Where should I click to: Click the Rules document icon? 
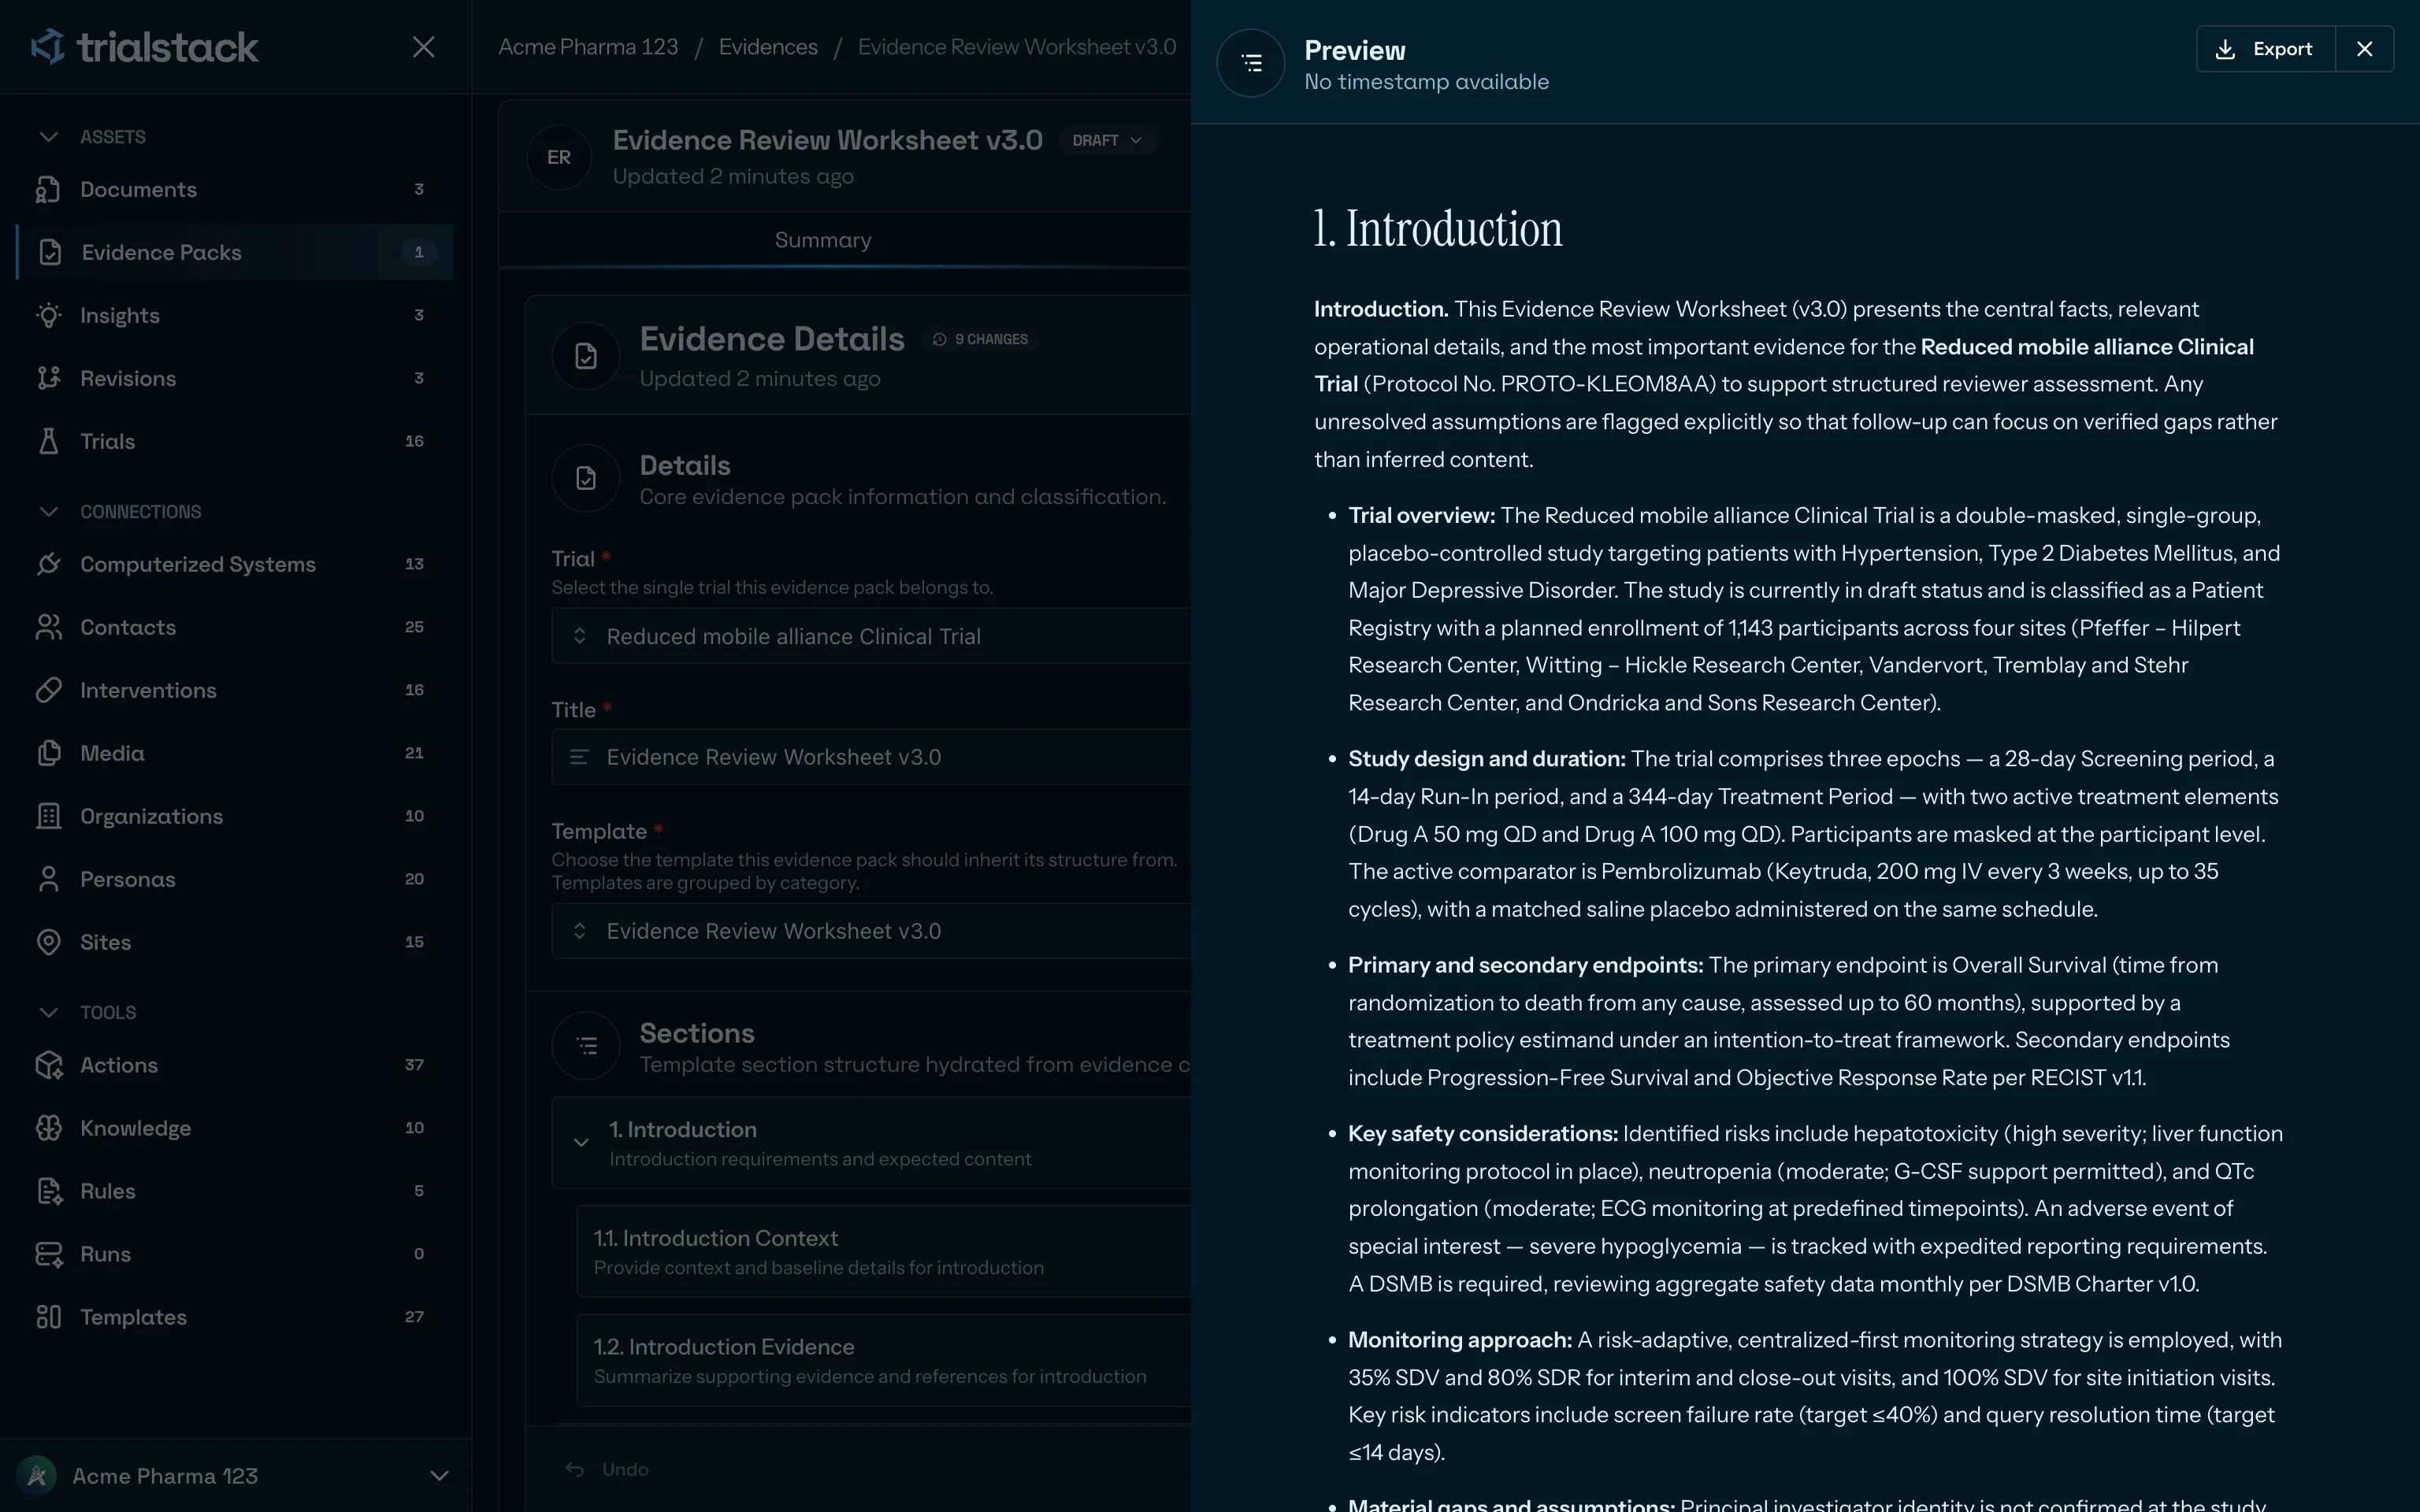click(x=48, y=1191)
